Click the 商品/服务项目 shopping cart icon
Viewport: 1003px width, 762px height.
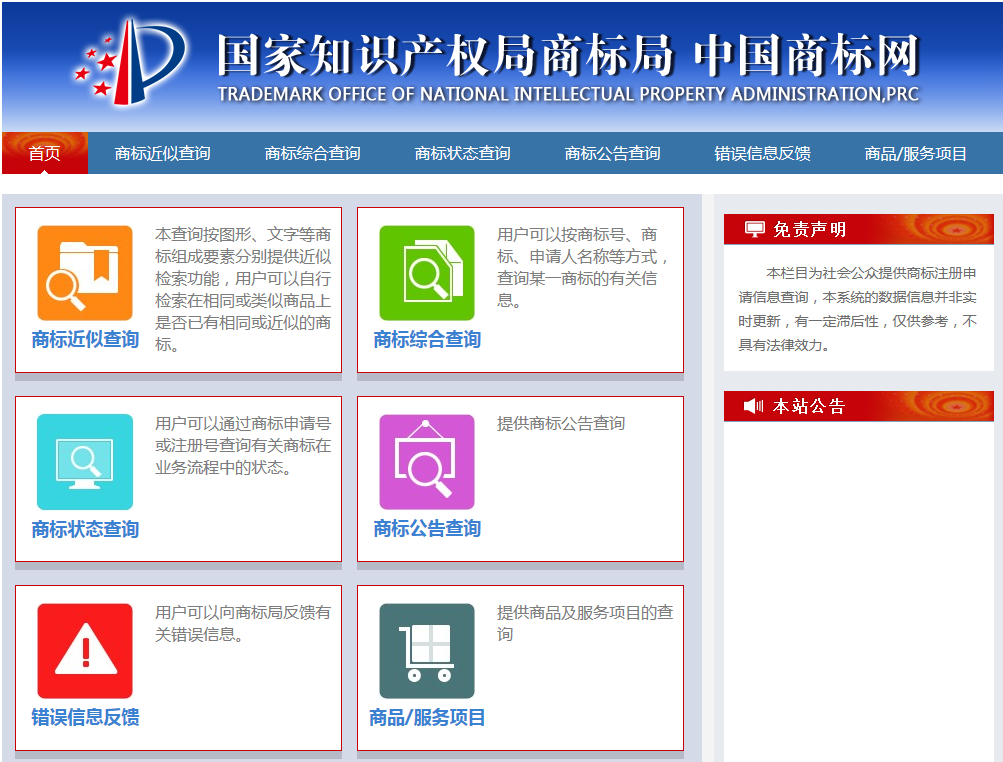[427, 651]
